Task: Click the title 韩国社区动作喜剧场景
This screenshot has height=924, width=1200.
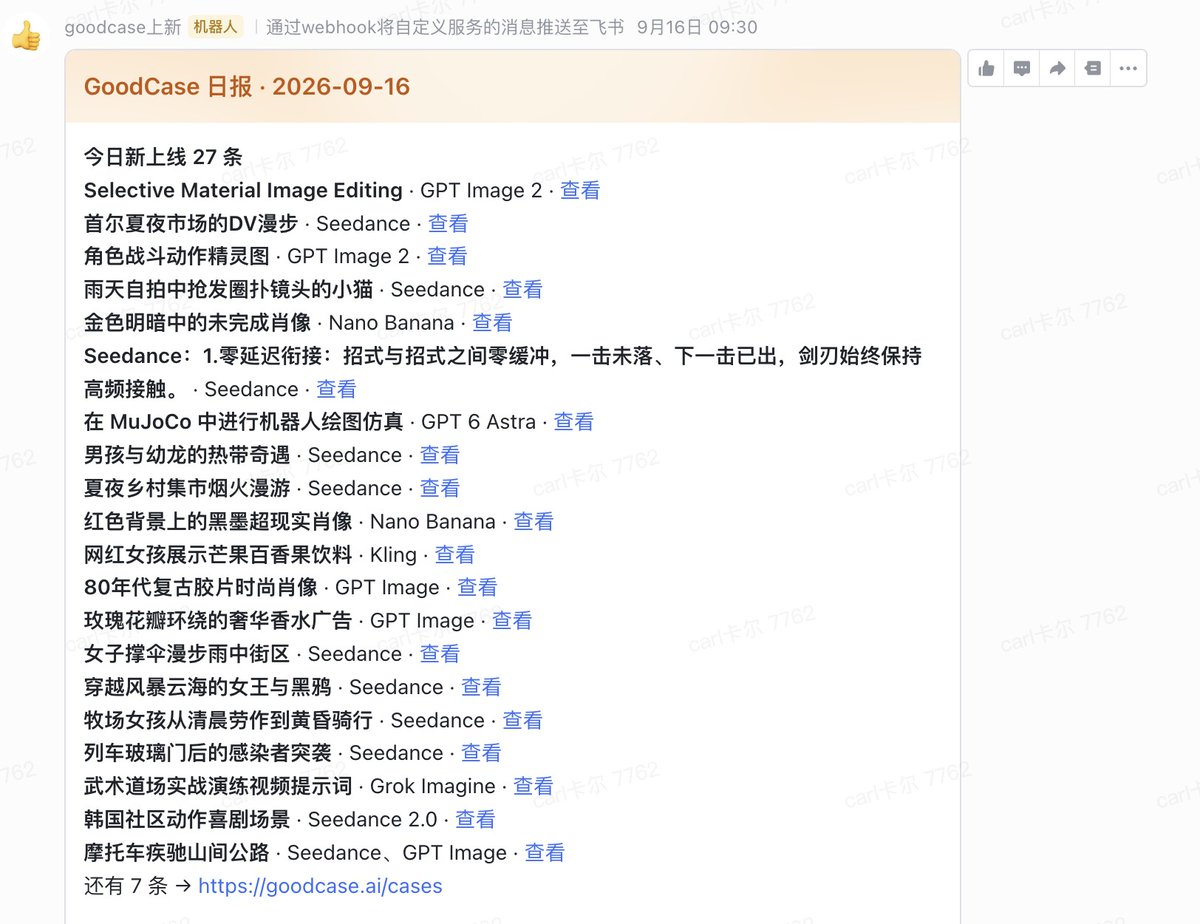Action: click(187, 819)
